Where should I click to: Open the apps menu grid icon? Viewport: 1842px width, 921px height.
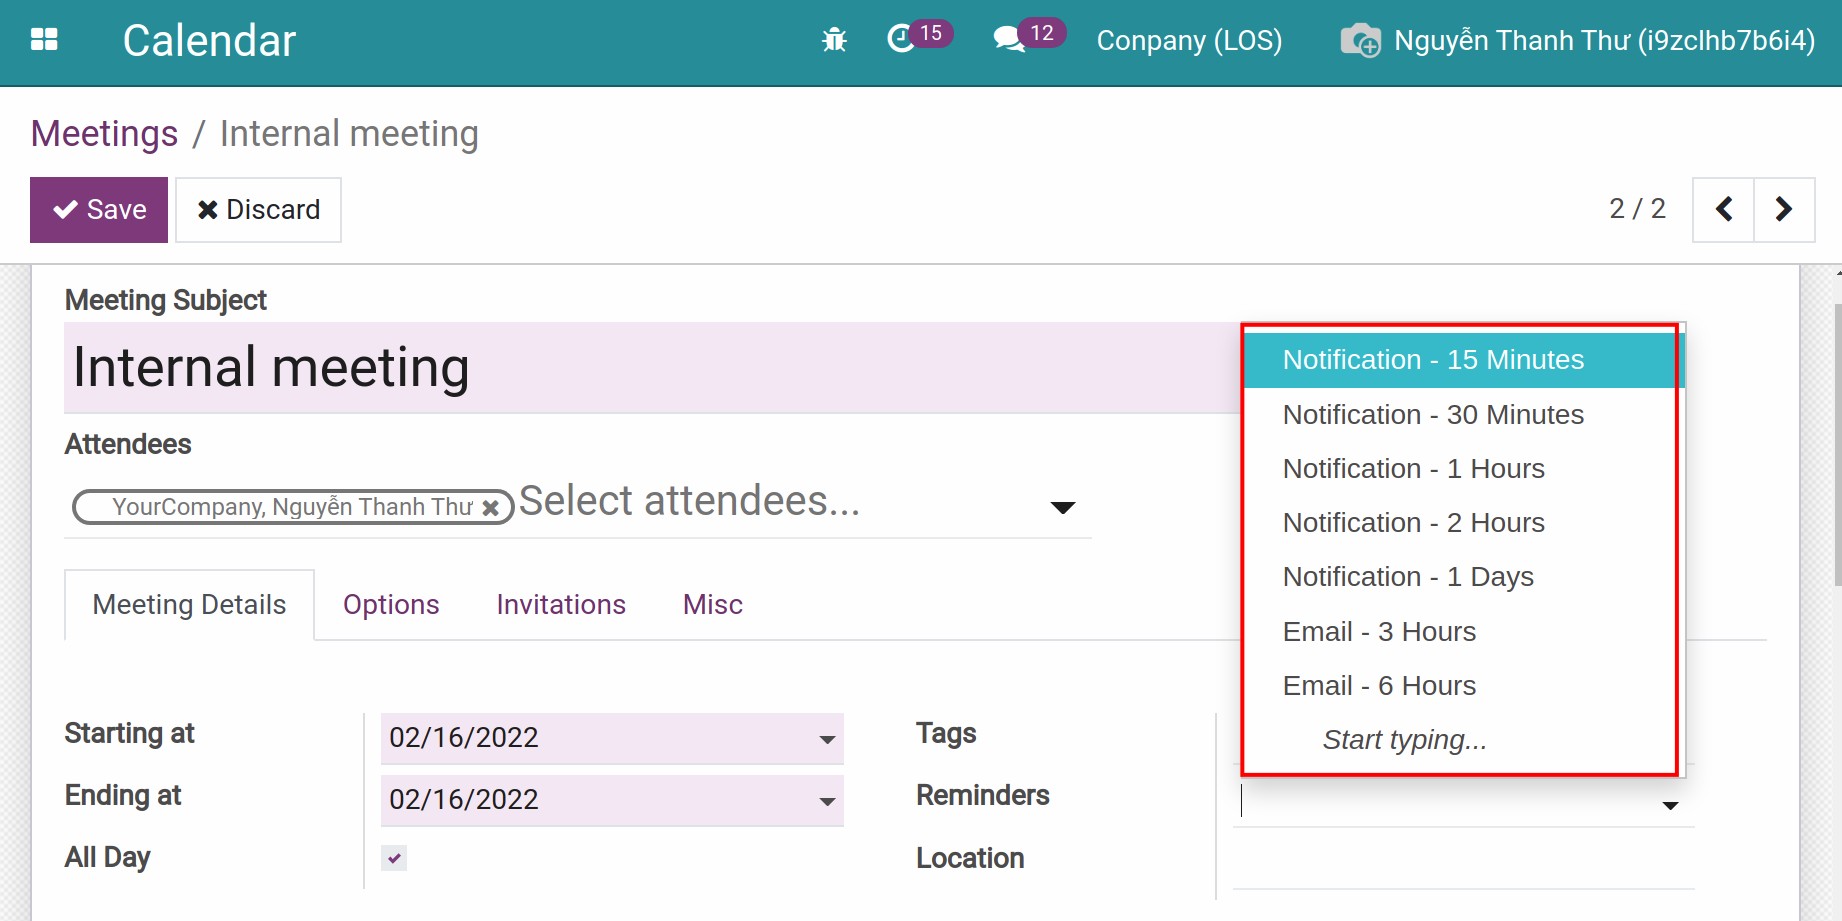coord(42,38)
